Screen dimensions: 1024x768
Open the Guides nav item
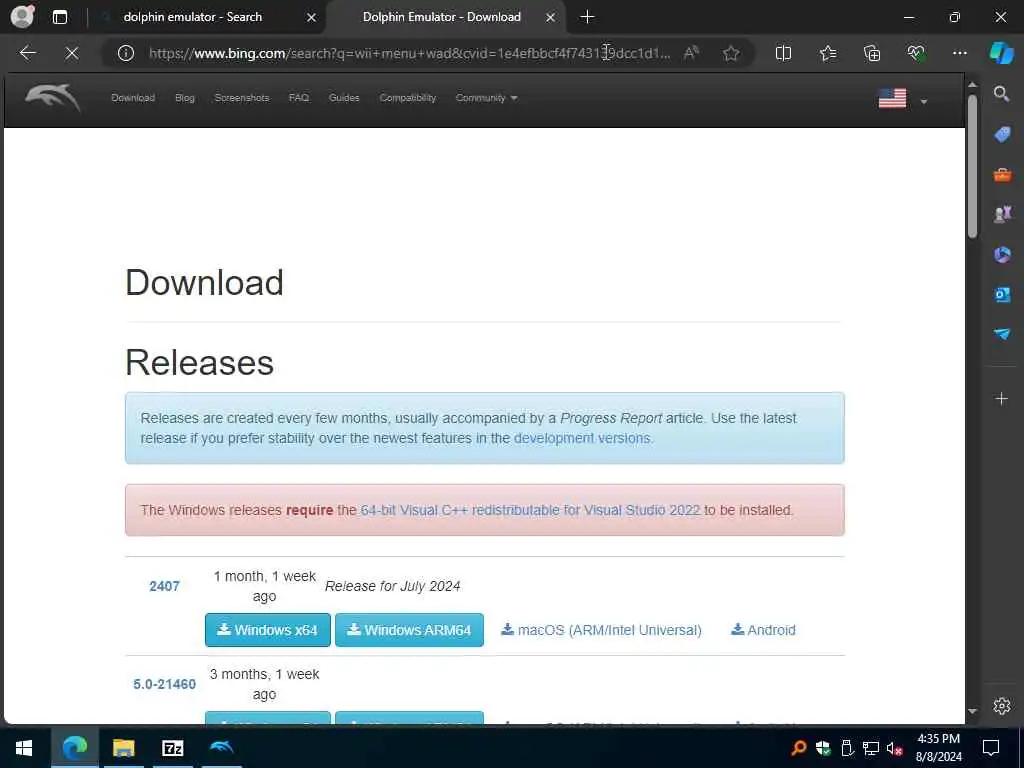click(344, 98)
